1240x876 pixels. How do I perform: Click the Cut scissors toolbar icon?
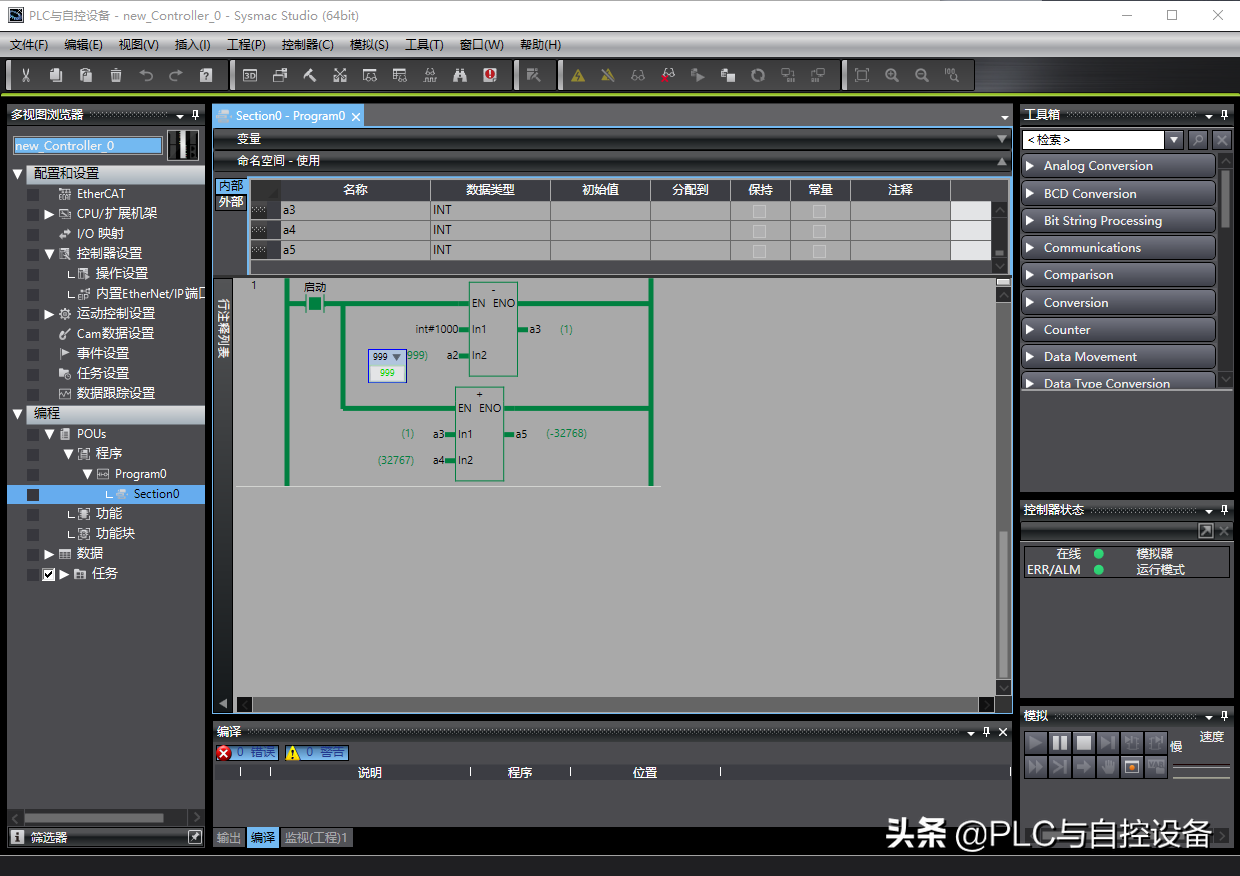26,75
